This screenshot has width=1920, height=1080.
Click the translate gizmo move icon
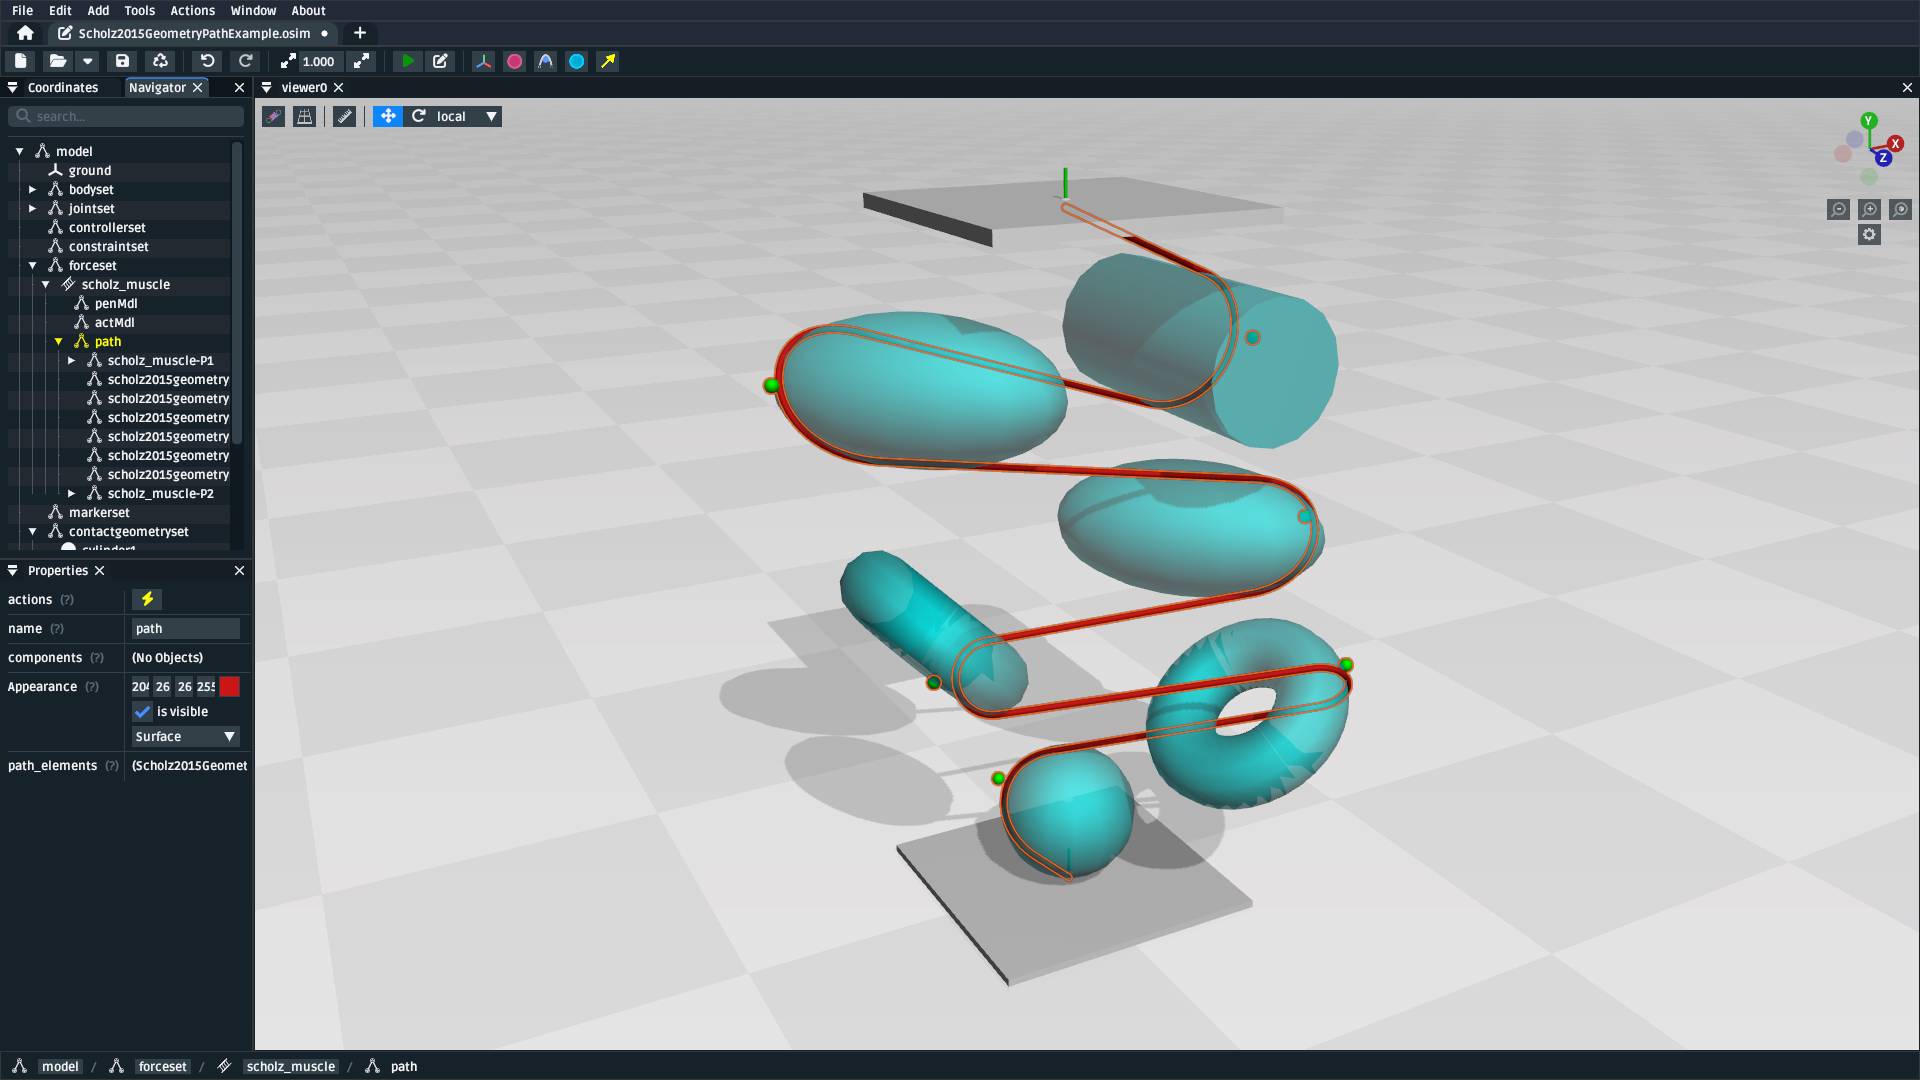click(387, 117)
